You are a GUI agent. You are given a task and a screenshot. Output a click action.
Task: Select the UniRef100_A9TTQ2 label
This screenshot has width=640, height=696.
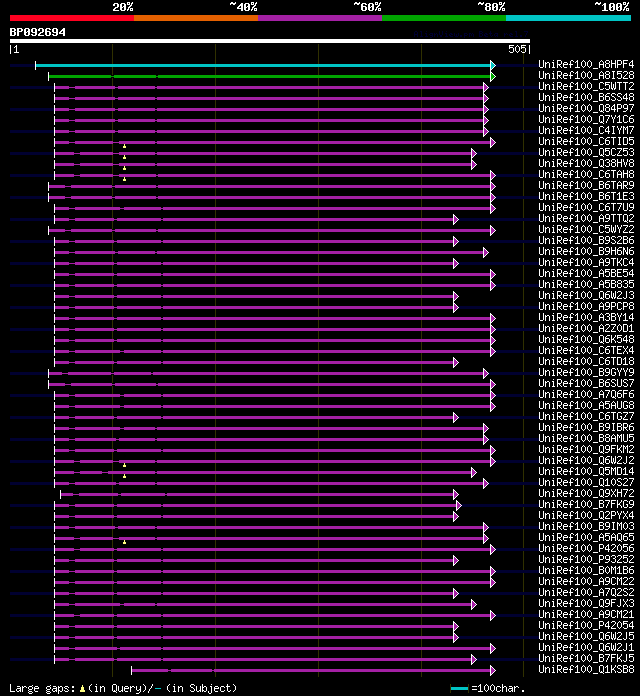(586, 218)
